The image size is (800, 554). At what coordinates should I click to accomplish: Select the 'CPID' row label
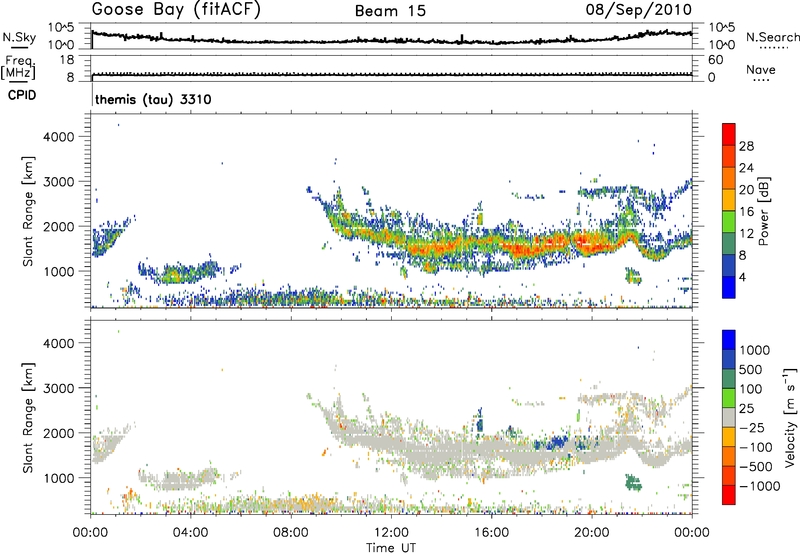pyautogui.click(x=22, y=95)
